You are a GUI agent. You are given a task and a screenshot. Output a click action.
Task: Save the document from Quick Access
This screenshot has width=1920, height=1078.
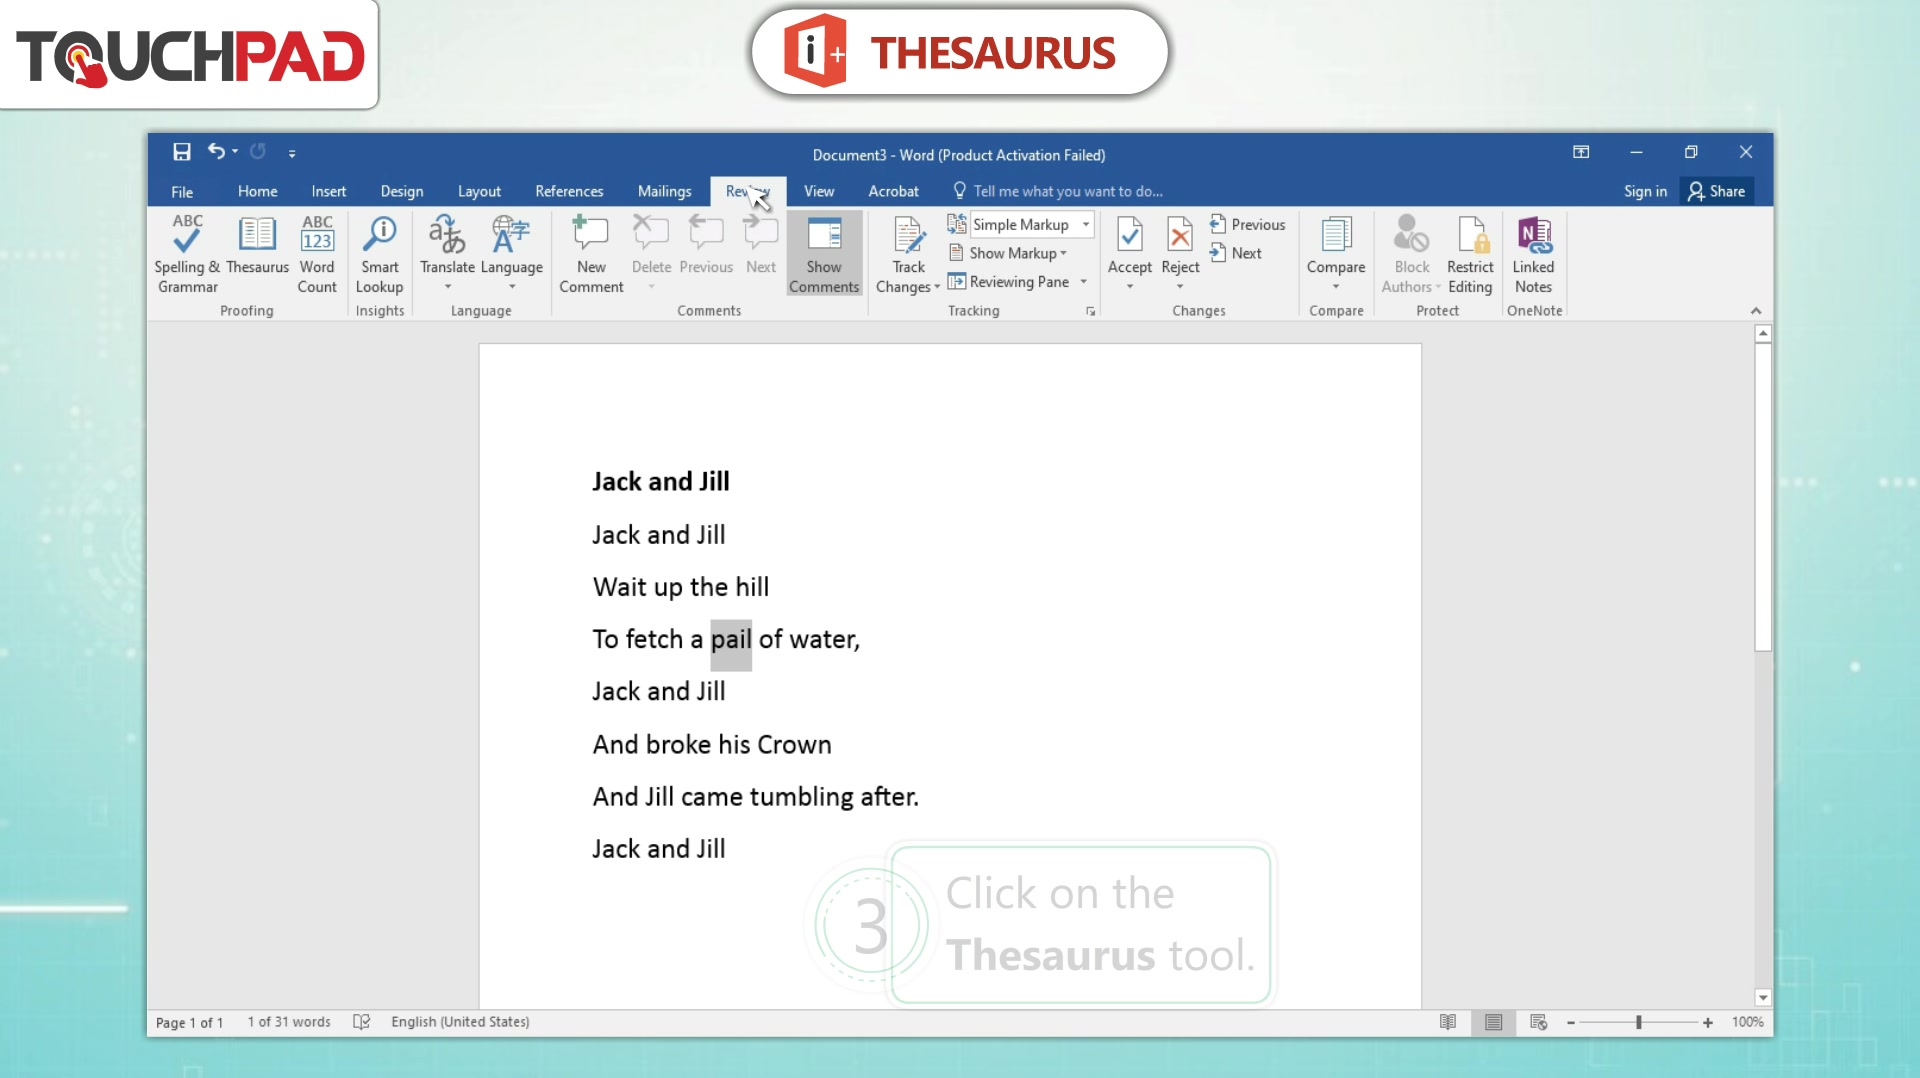pos(182,152)
